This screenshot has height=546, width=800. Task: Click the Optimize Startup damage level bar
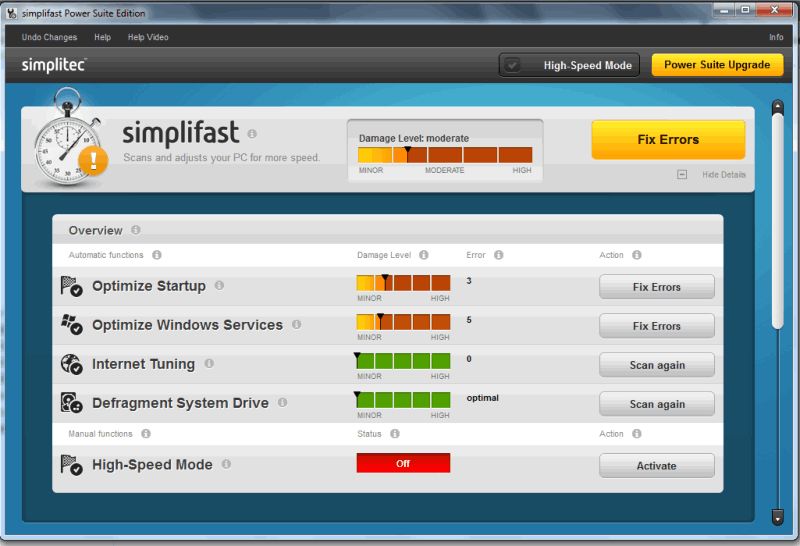403,283
